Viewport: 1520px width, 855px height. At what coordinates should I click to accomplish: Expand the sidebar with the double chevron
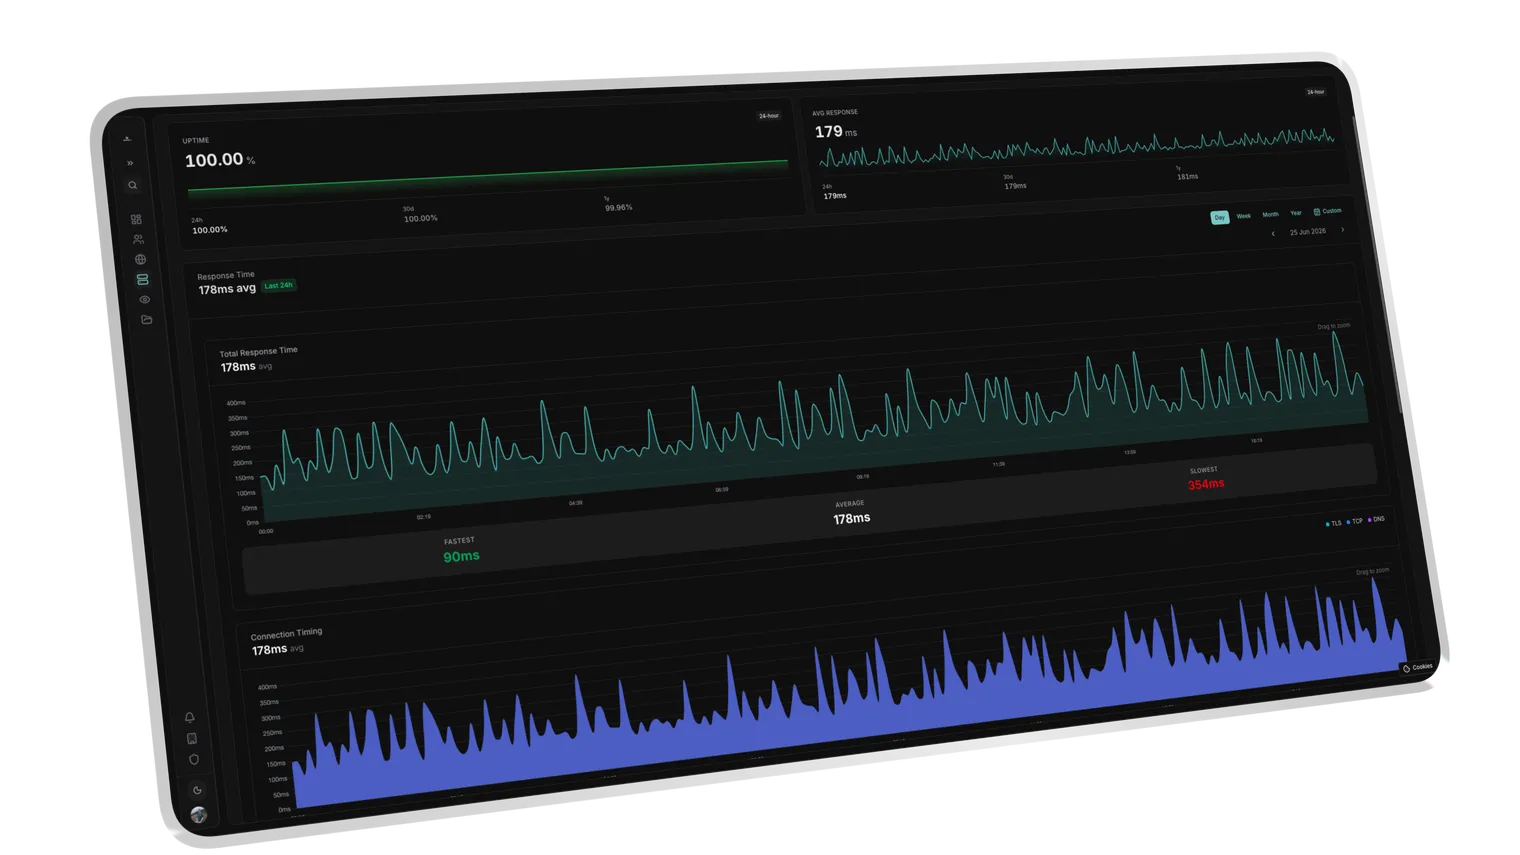[x=130, y=163]
